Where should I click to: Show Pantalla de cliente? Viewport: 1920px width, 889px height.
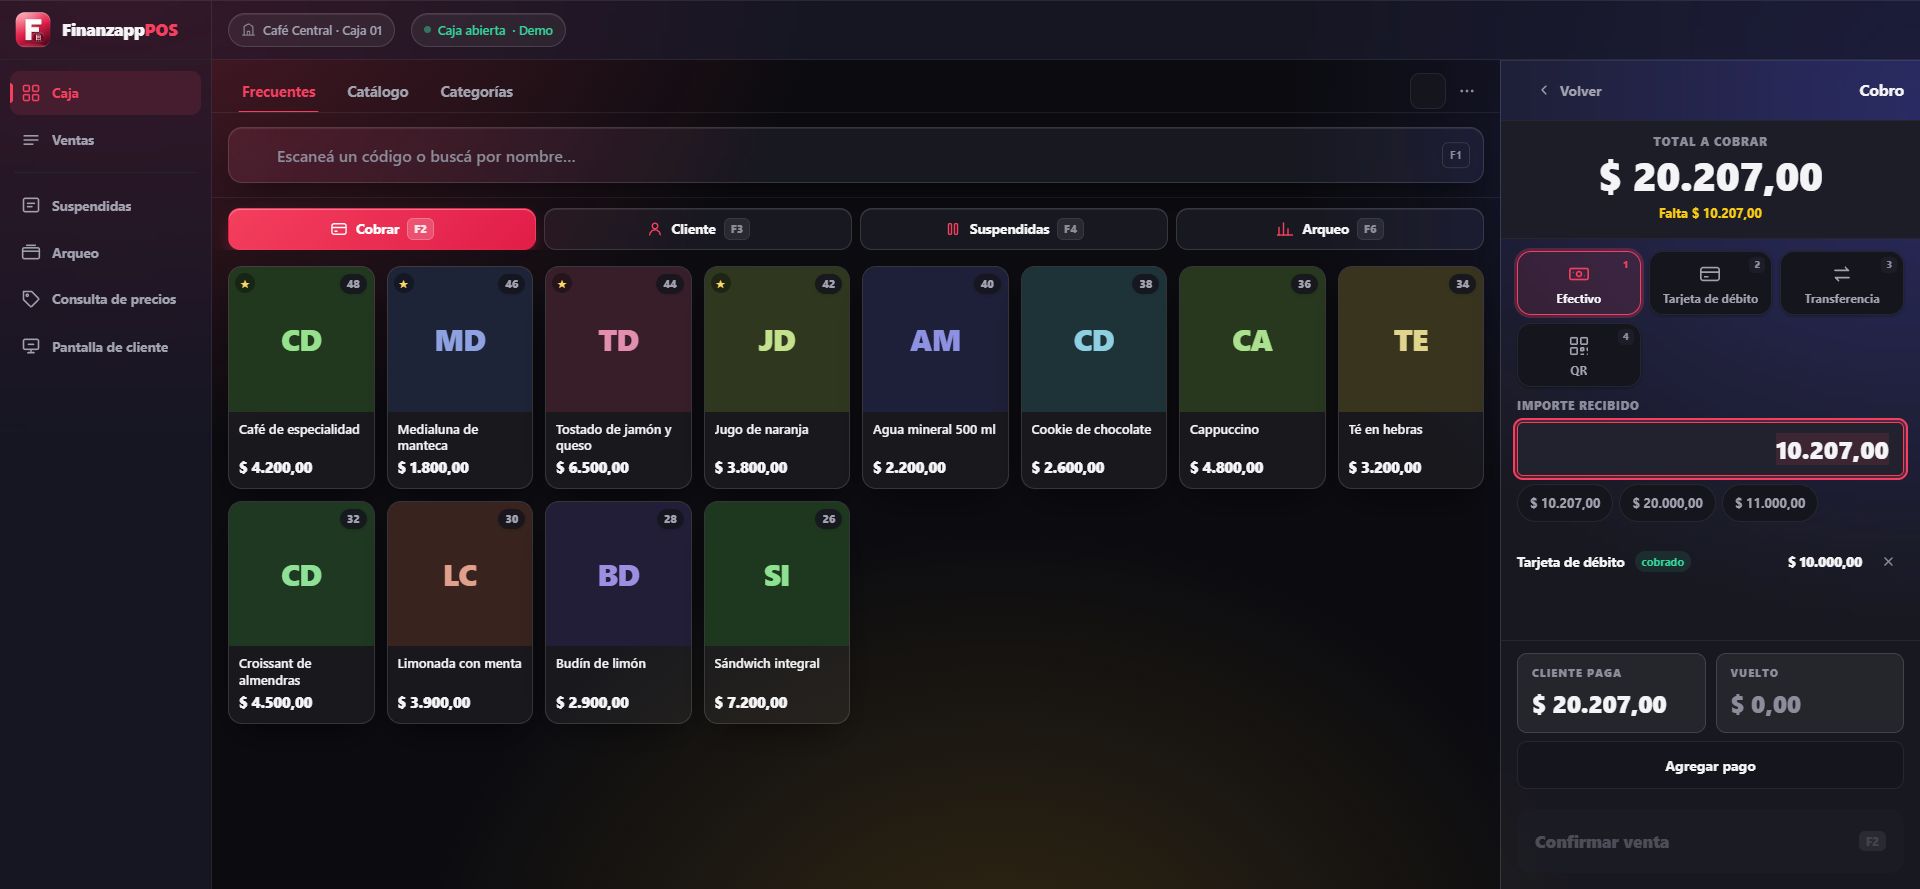105,347
